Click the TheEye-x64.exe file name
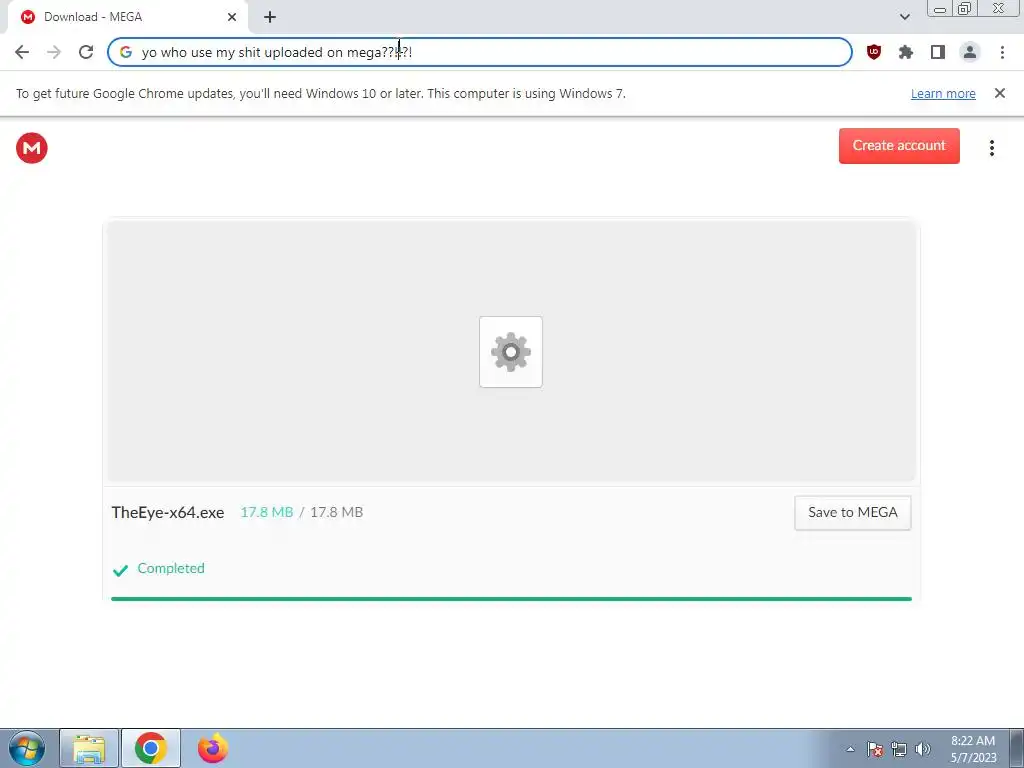 pyautogui.click(x=168, y=513)
